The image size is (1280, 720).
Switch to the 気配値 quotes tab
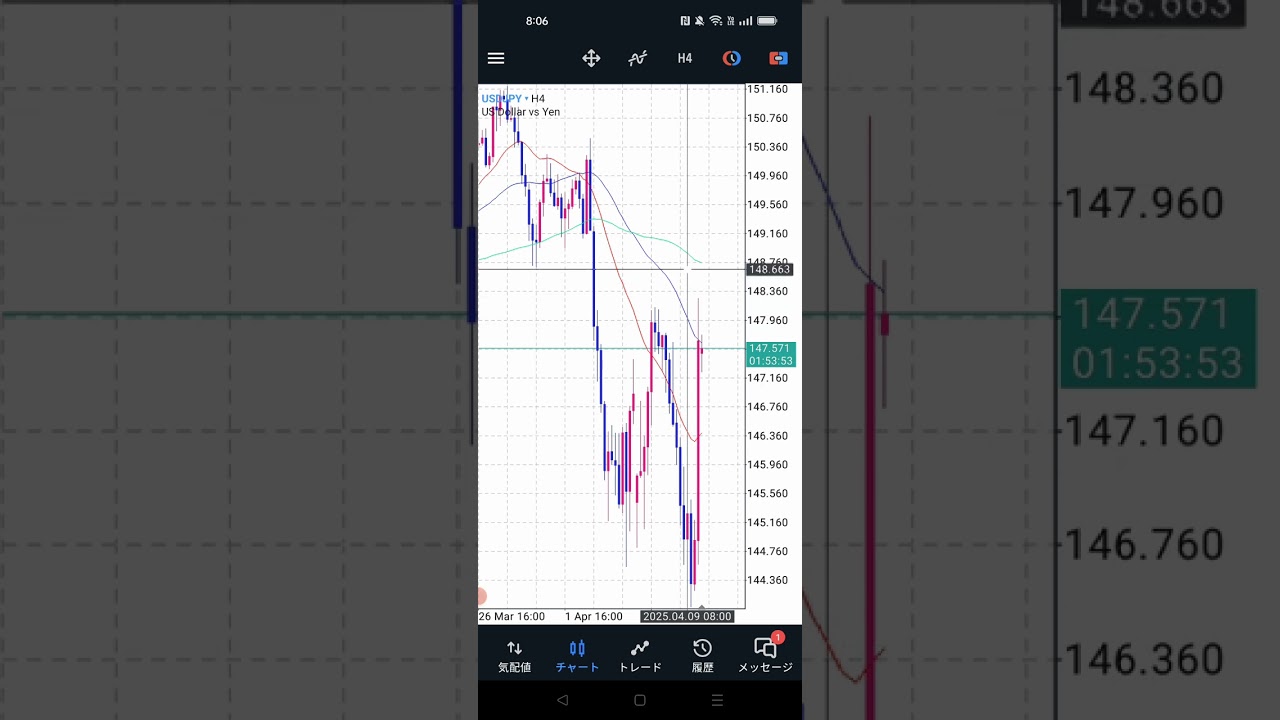point(514,656)
